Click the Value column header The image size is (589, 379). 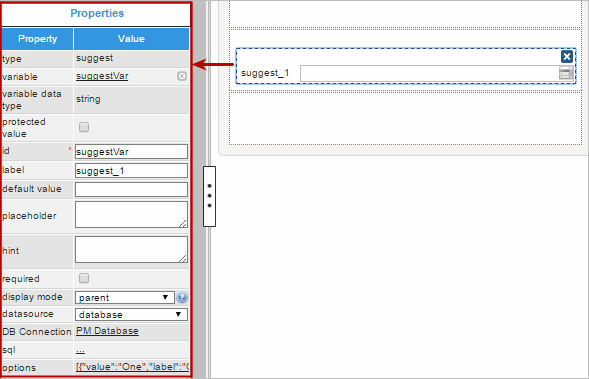click(x=131, y=39)
